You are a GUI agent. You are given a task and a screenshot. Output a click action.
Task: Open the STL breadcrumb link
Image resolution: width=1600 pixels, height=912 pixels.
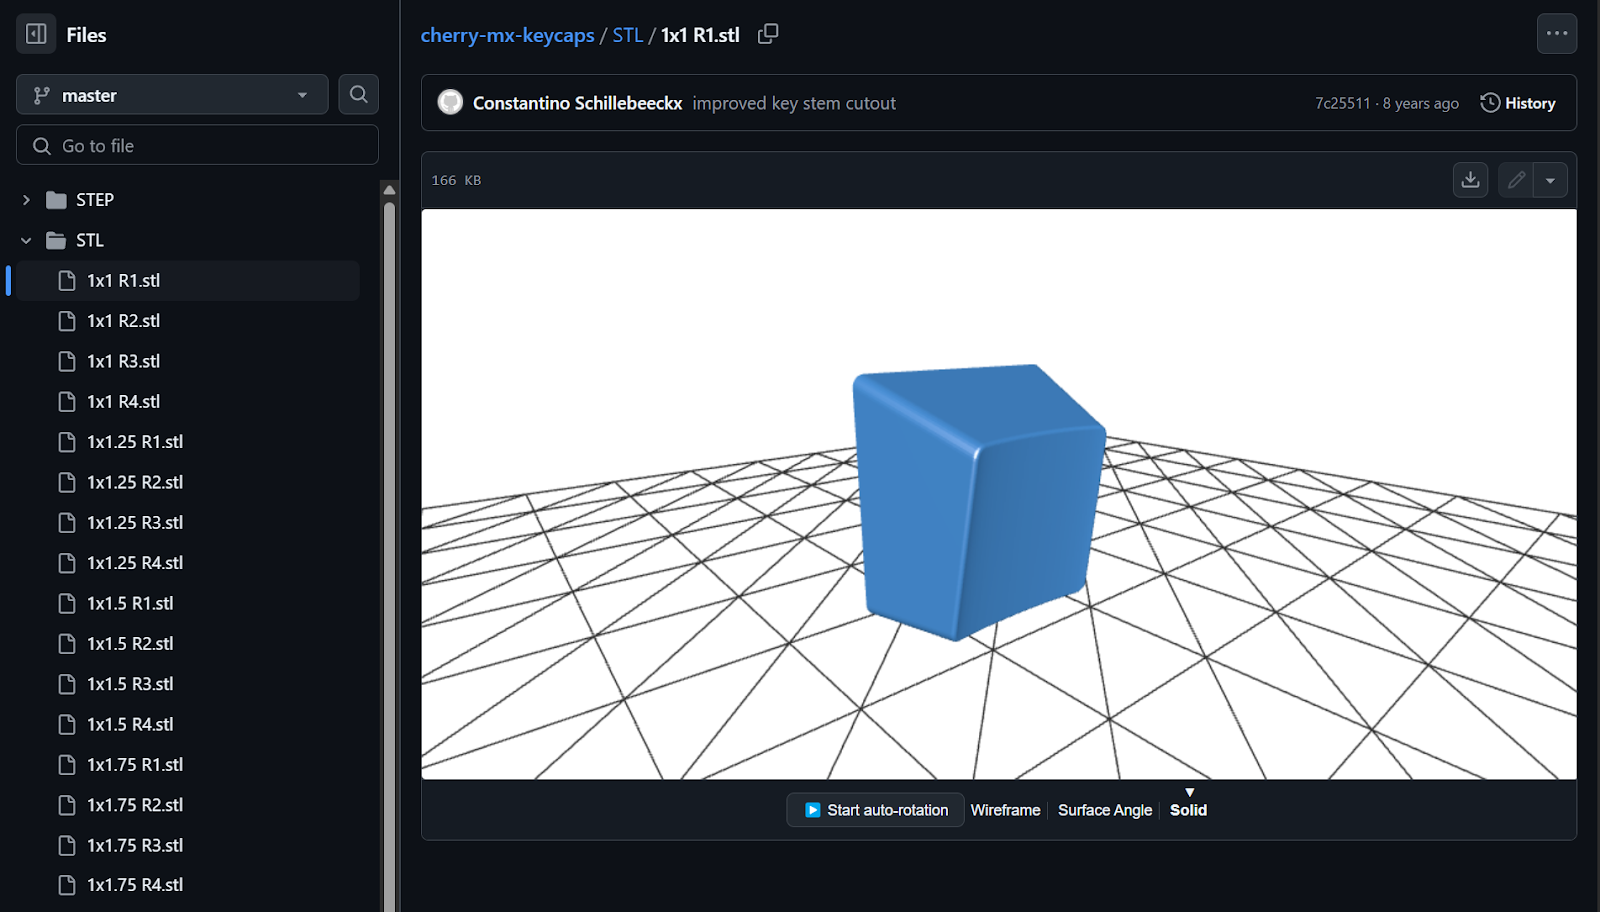point(627,35)
